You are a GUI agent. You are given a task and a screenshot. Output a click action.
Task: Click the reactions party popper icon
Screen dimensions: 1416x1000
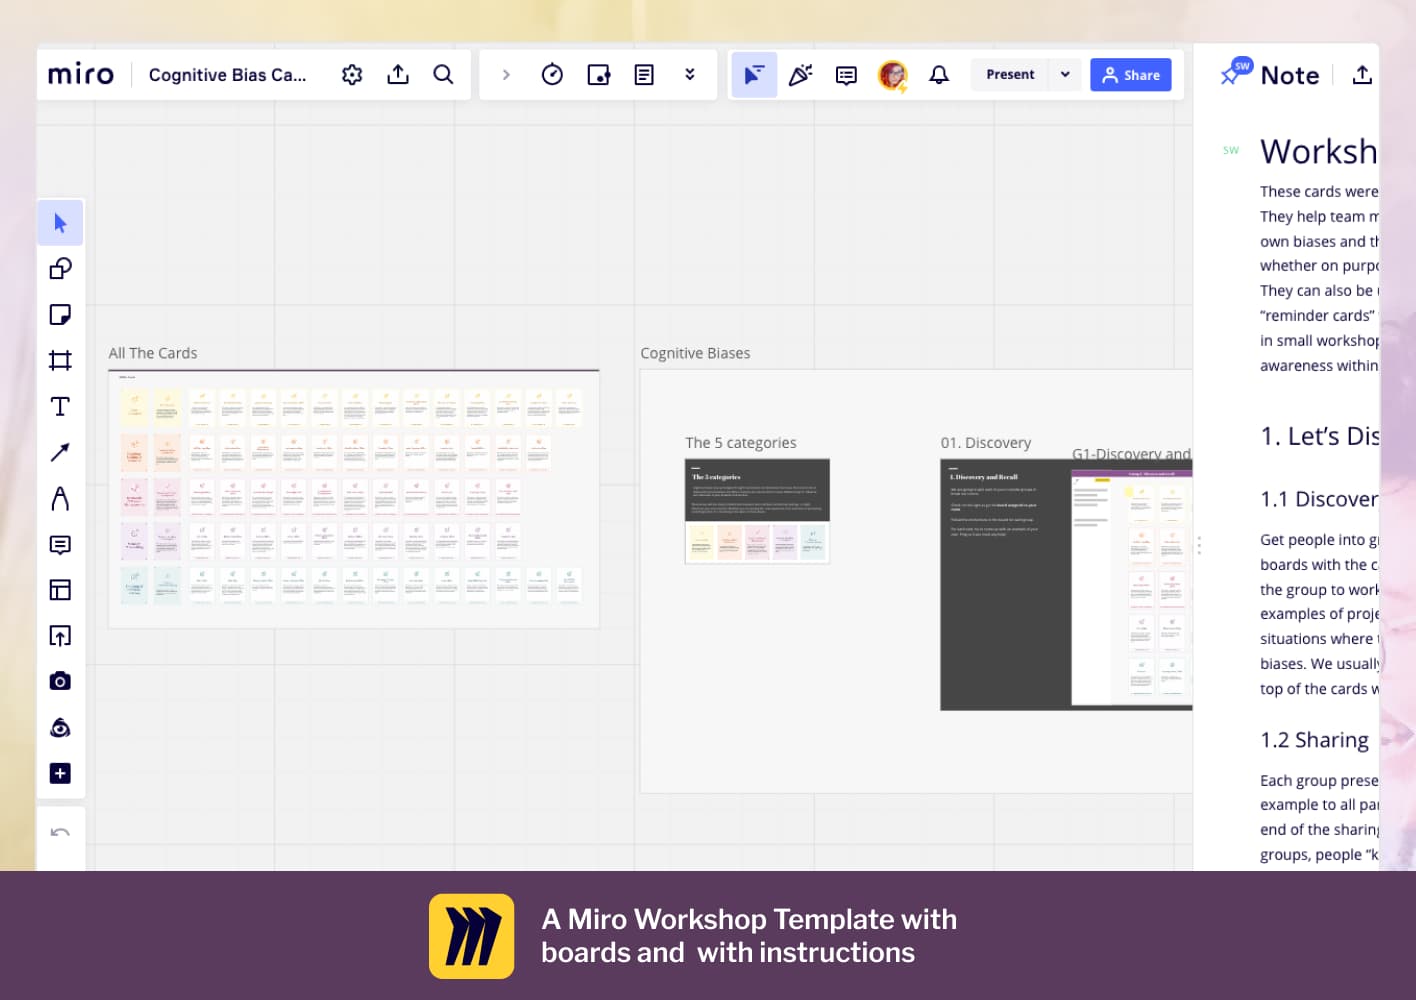[x=800, y=75]
